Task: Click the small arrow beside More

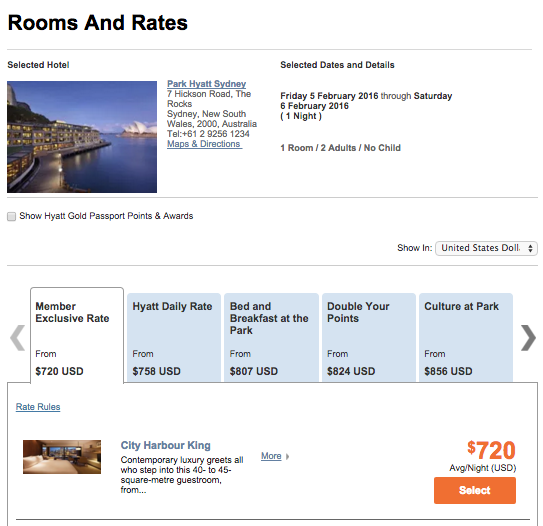Action: [x=287, y=457]
